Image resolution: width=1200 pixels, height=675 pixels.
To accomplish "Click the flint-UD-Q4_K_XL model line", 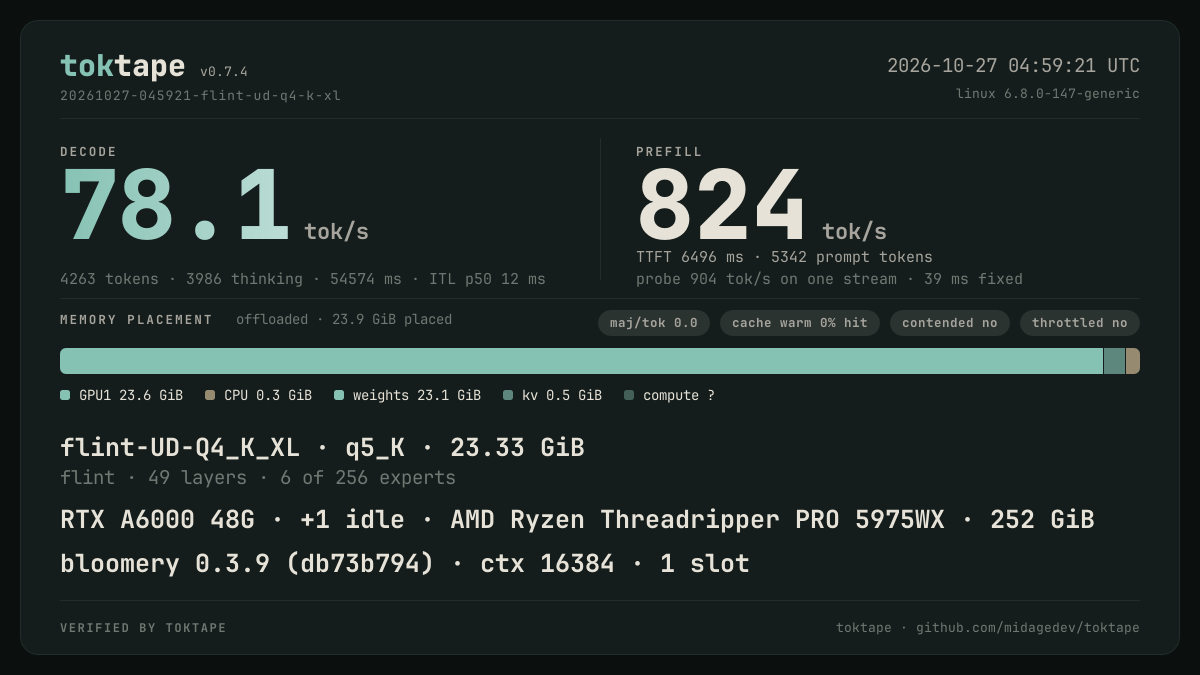I will pyautogui.click(x=322, y=447).
